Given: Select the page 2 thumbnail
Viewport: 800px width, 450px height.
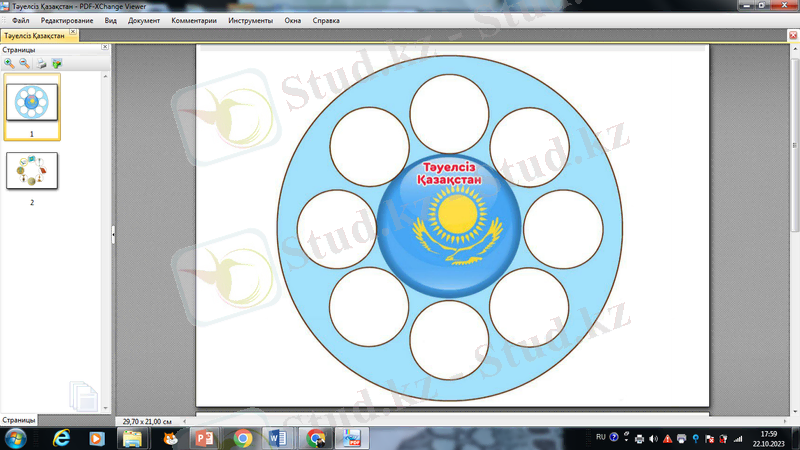Looking at the screenshot, I should (x=32, y=170).
